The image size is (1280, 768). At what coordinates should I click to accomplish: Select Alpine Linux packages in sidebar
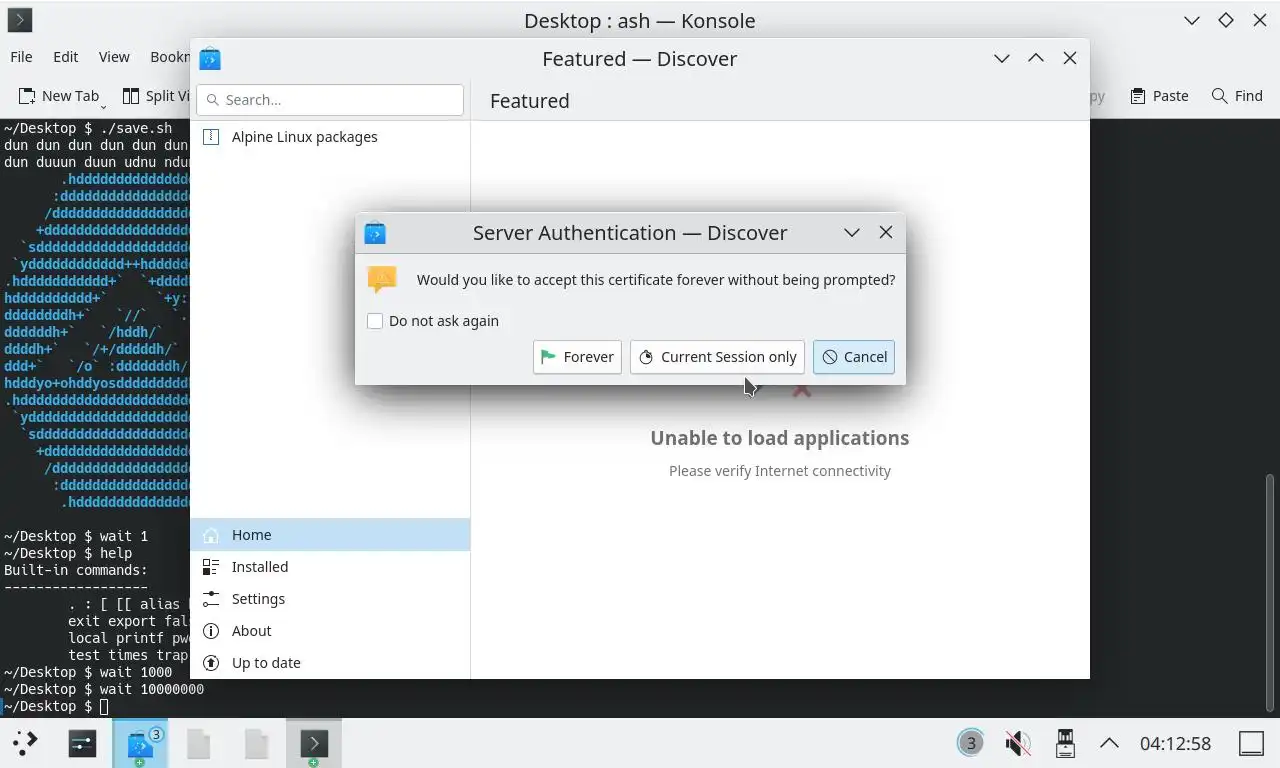[330, 137]
